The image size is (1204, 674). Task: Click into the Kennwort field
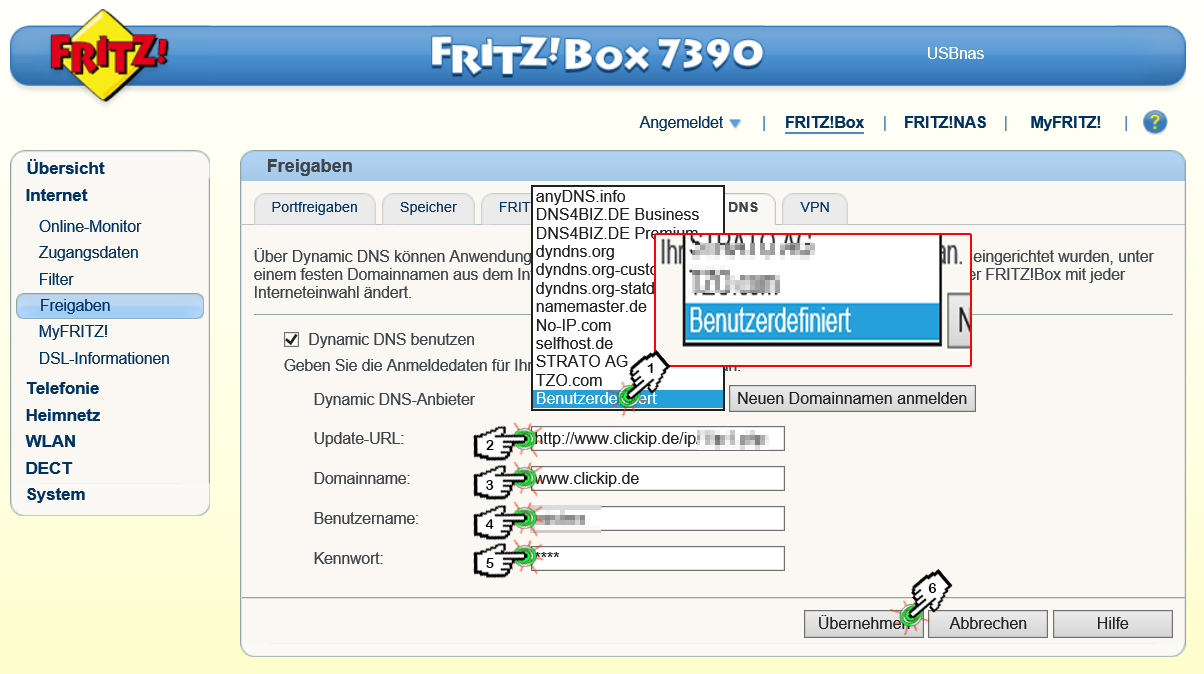point(658,558)
